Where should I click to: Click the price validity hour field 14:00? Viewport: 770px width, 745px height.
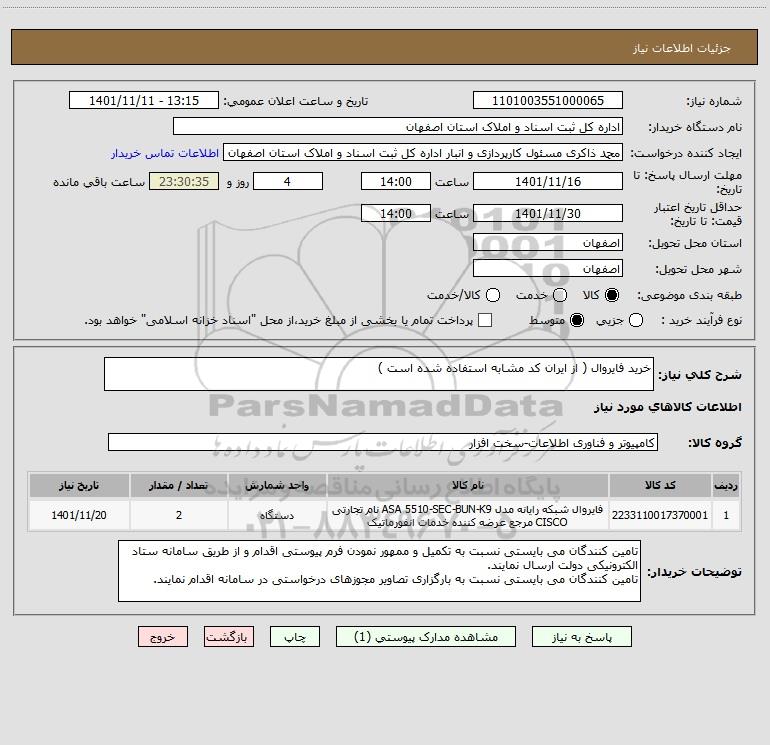click(396, 213)
